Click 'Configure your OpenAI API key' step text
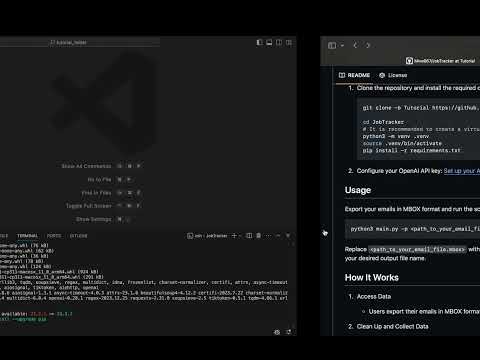Viewport: 480px width, 360px height. pos(399,171)
